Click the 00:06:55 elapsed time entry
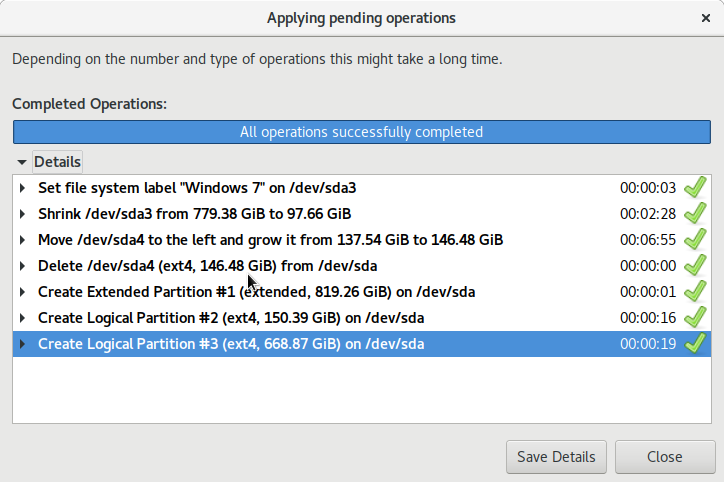The width and height of the screenshot is (724, 482). [x=648, y=240]
